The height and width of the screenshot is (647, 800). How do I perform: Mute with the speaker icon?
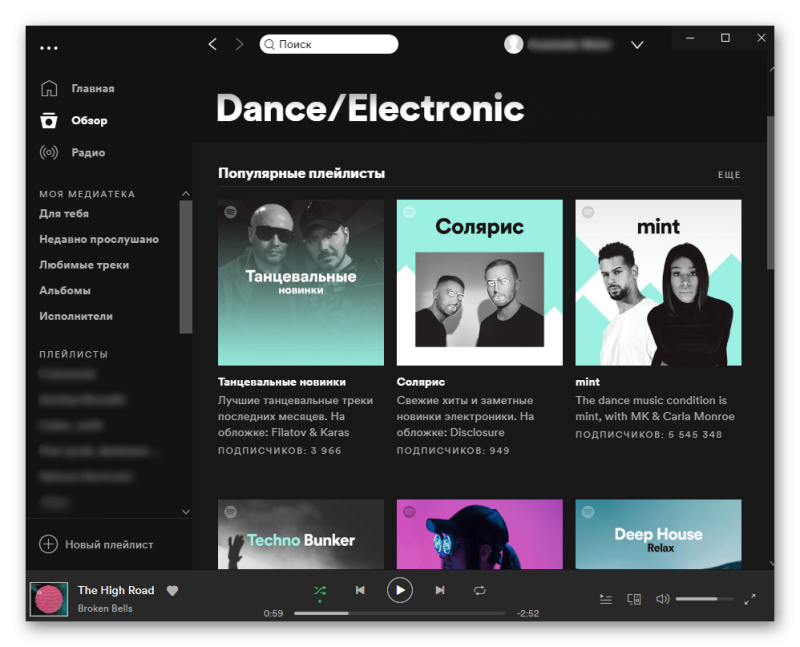coord(662,599)
